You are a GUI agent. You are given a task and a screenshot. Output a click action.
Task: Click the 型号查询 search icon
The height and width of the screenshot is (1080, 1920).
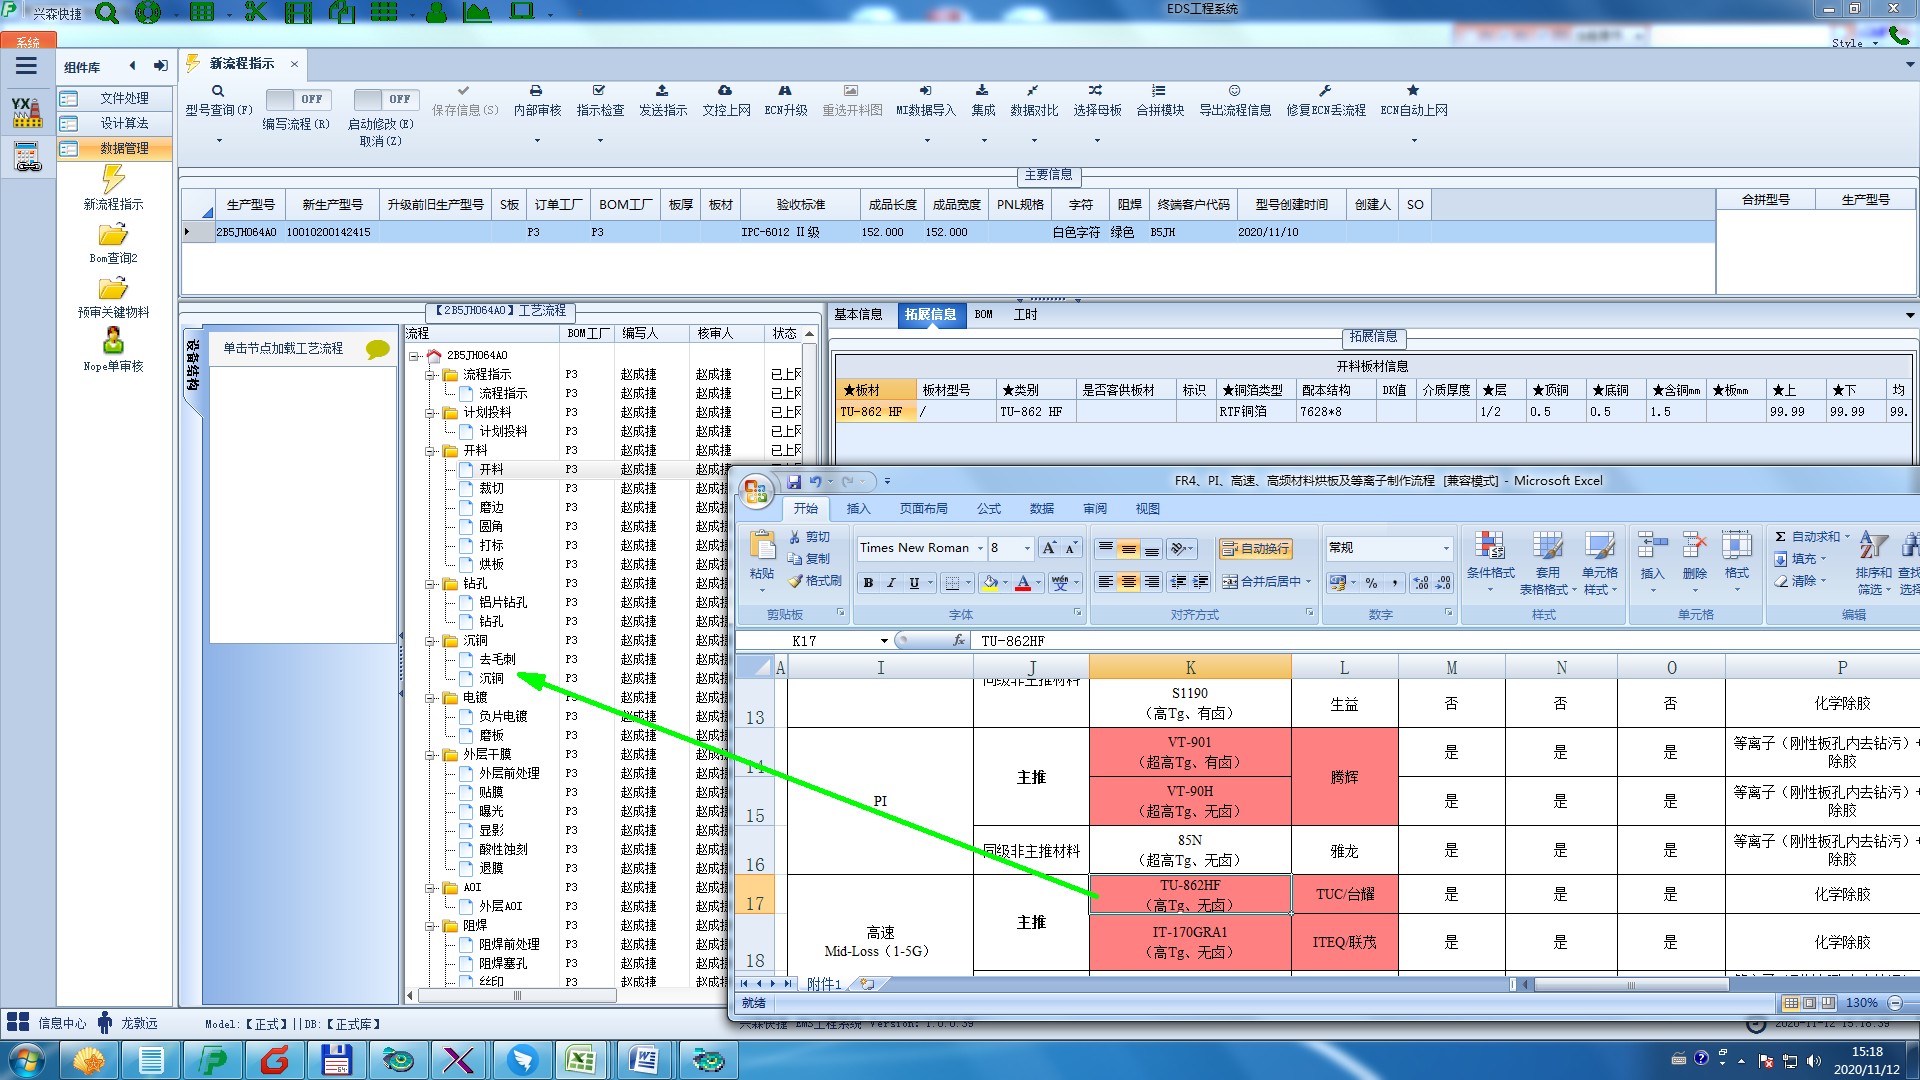(x=218, y=91)
